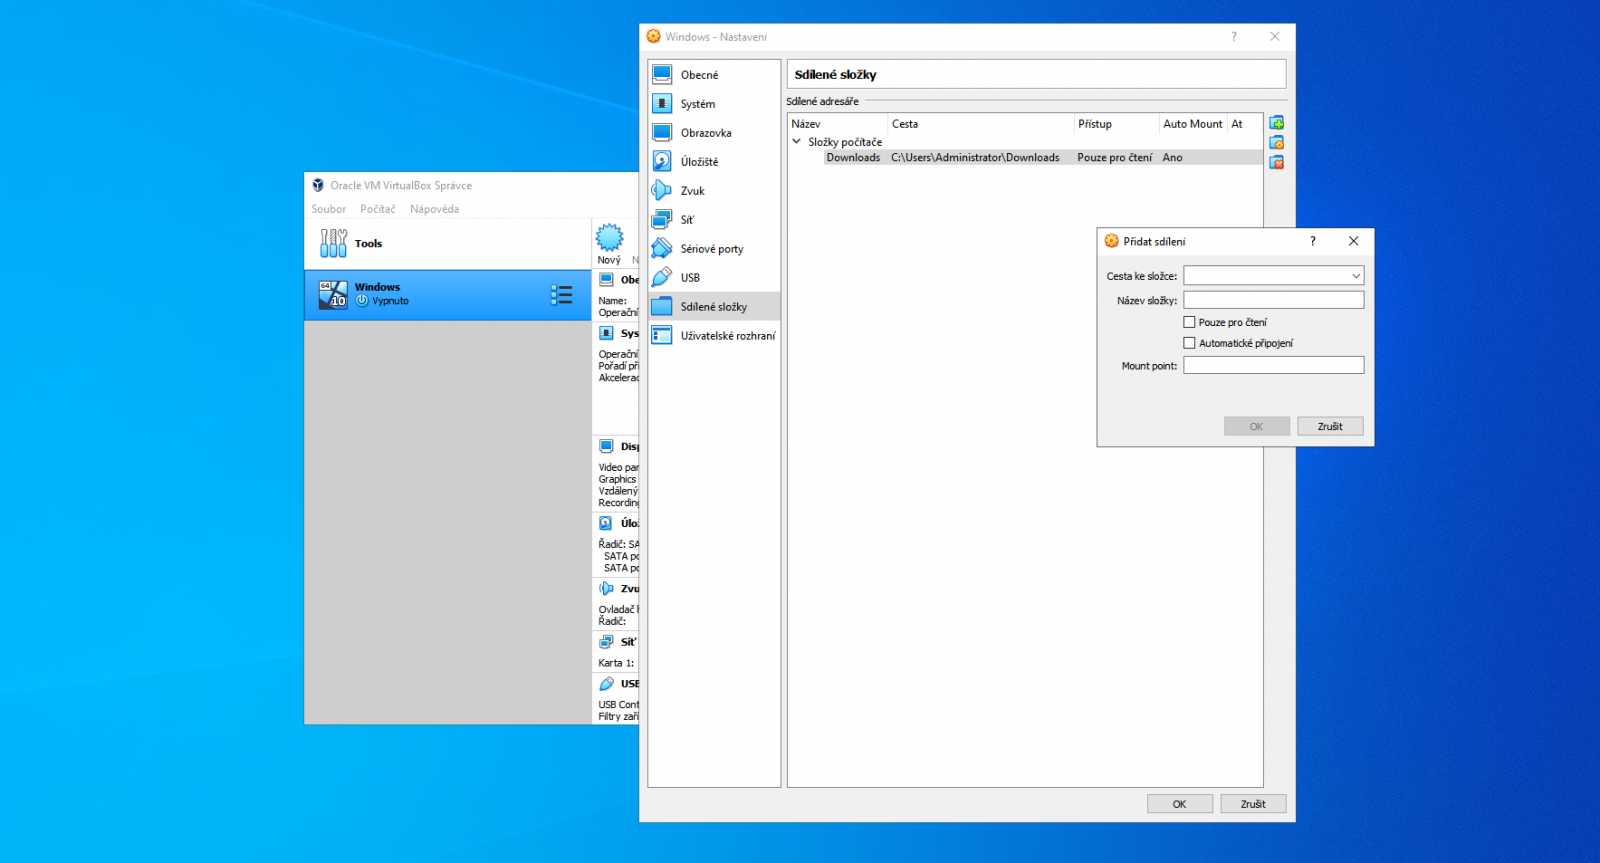Click the Mount point input field

click(1273, 365)
